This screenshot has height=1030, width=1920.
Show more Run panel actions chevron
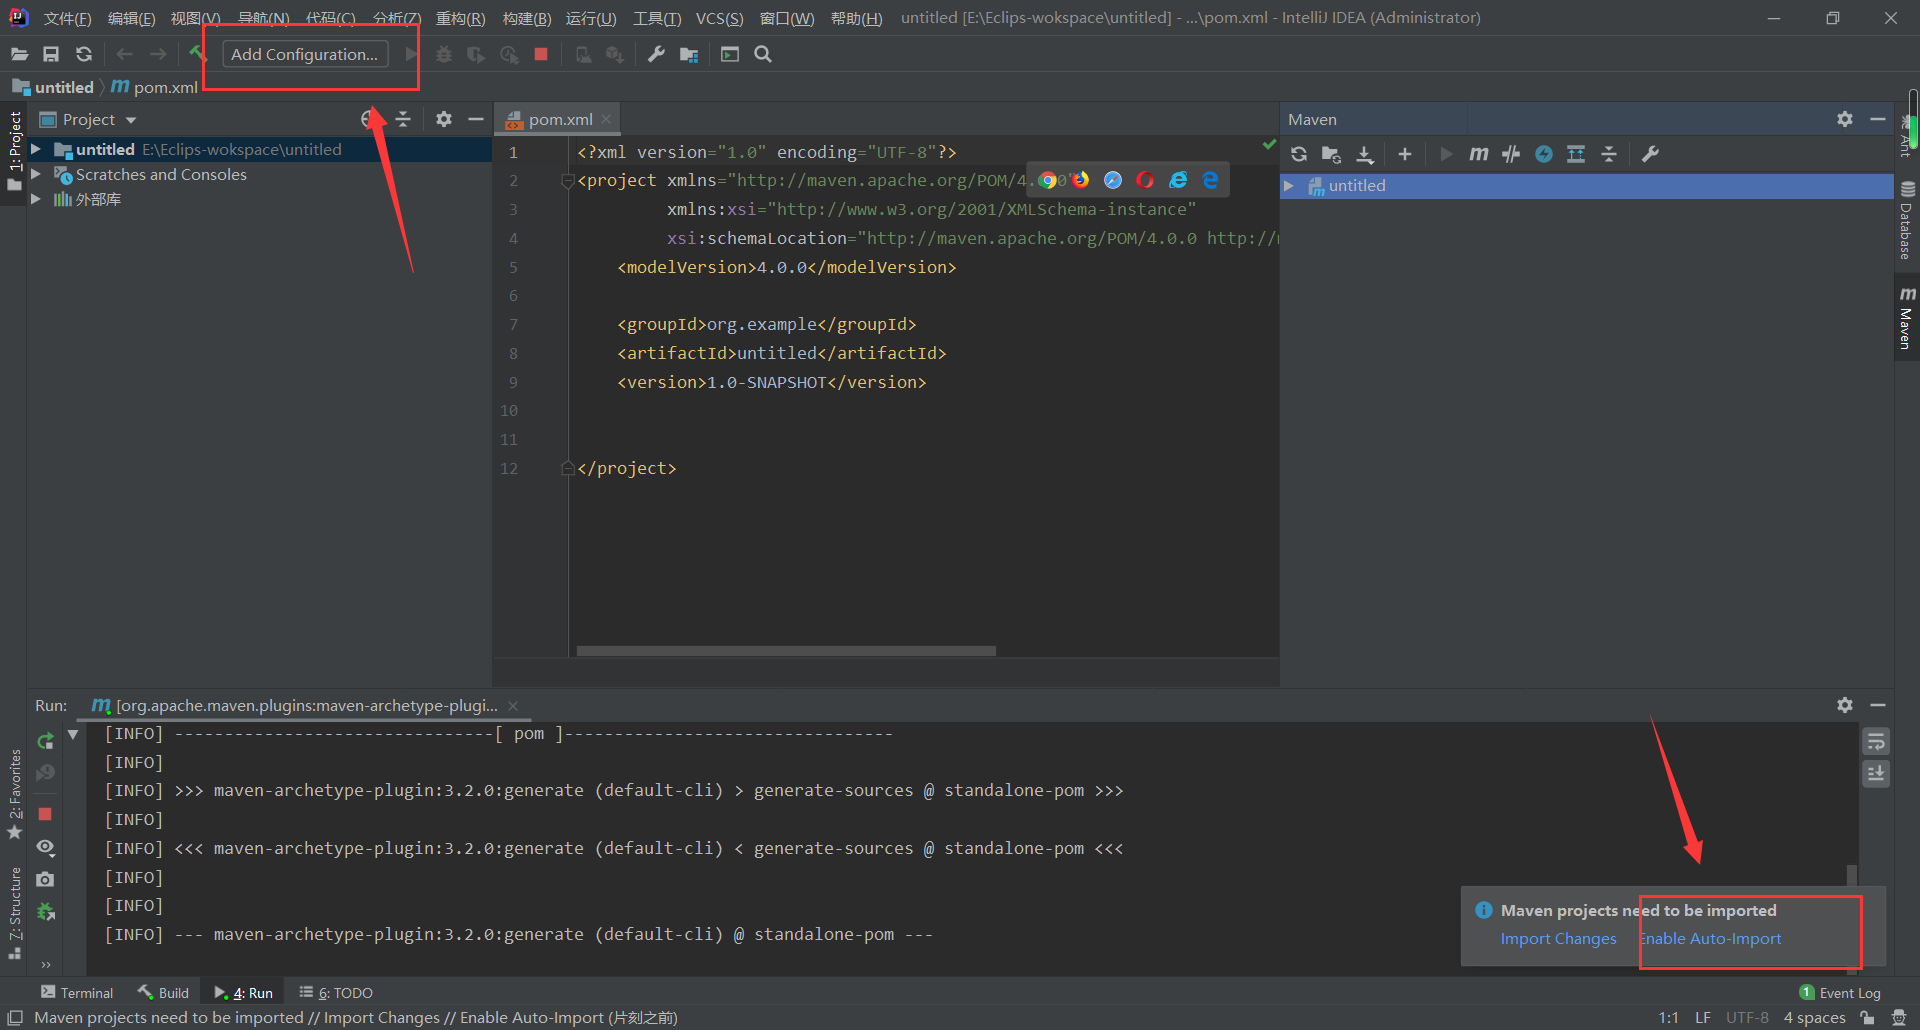[x=45, y=965]
